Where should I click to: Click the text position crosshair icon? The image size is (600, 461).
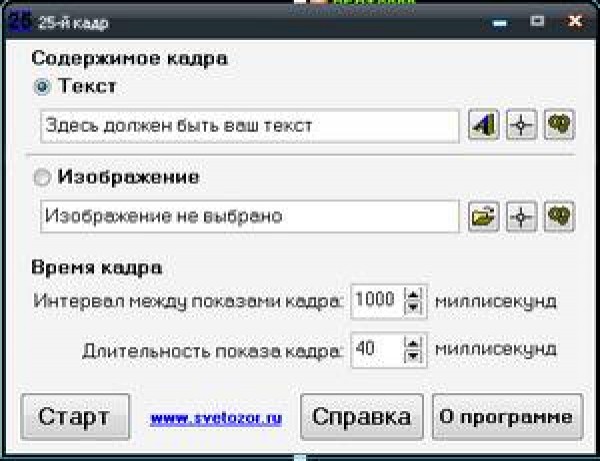coord(521,125)
